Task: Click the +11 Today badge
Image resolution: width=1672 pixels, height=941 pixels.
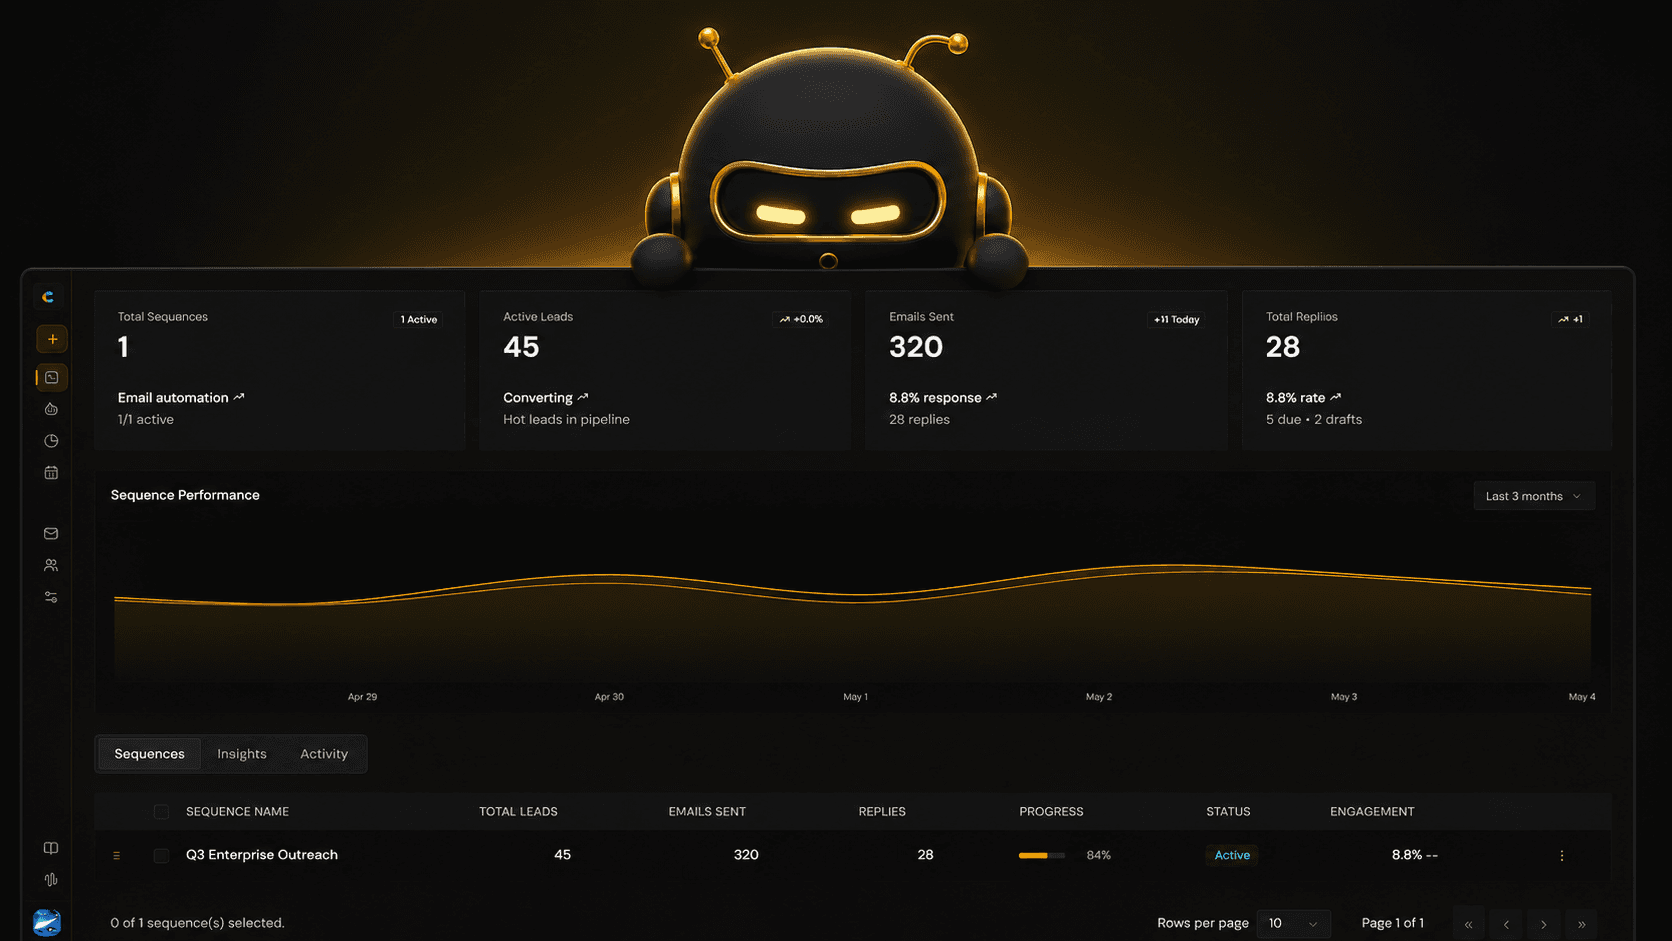Action: (x=1177, y=319)
